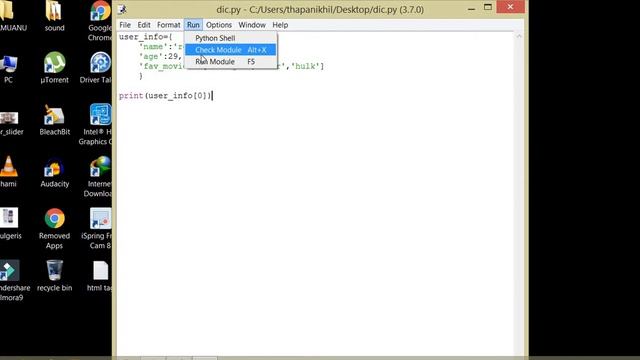Click the IDLE window title icon
The image size is (640, 360).
point(122,9)
